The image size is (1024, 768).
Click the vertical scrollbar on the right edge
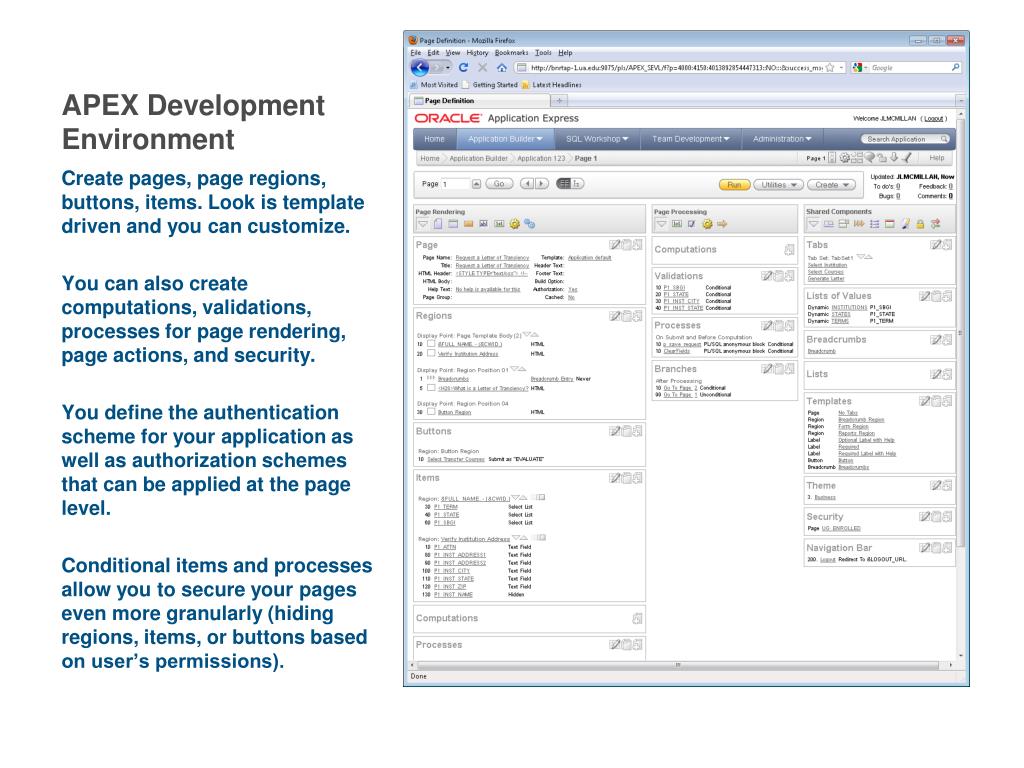(x=960, y=333)
